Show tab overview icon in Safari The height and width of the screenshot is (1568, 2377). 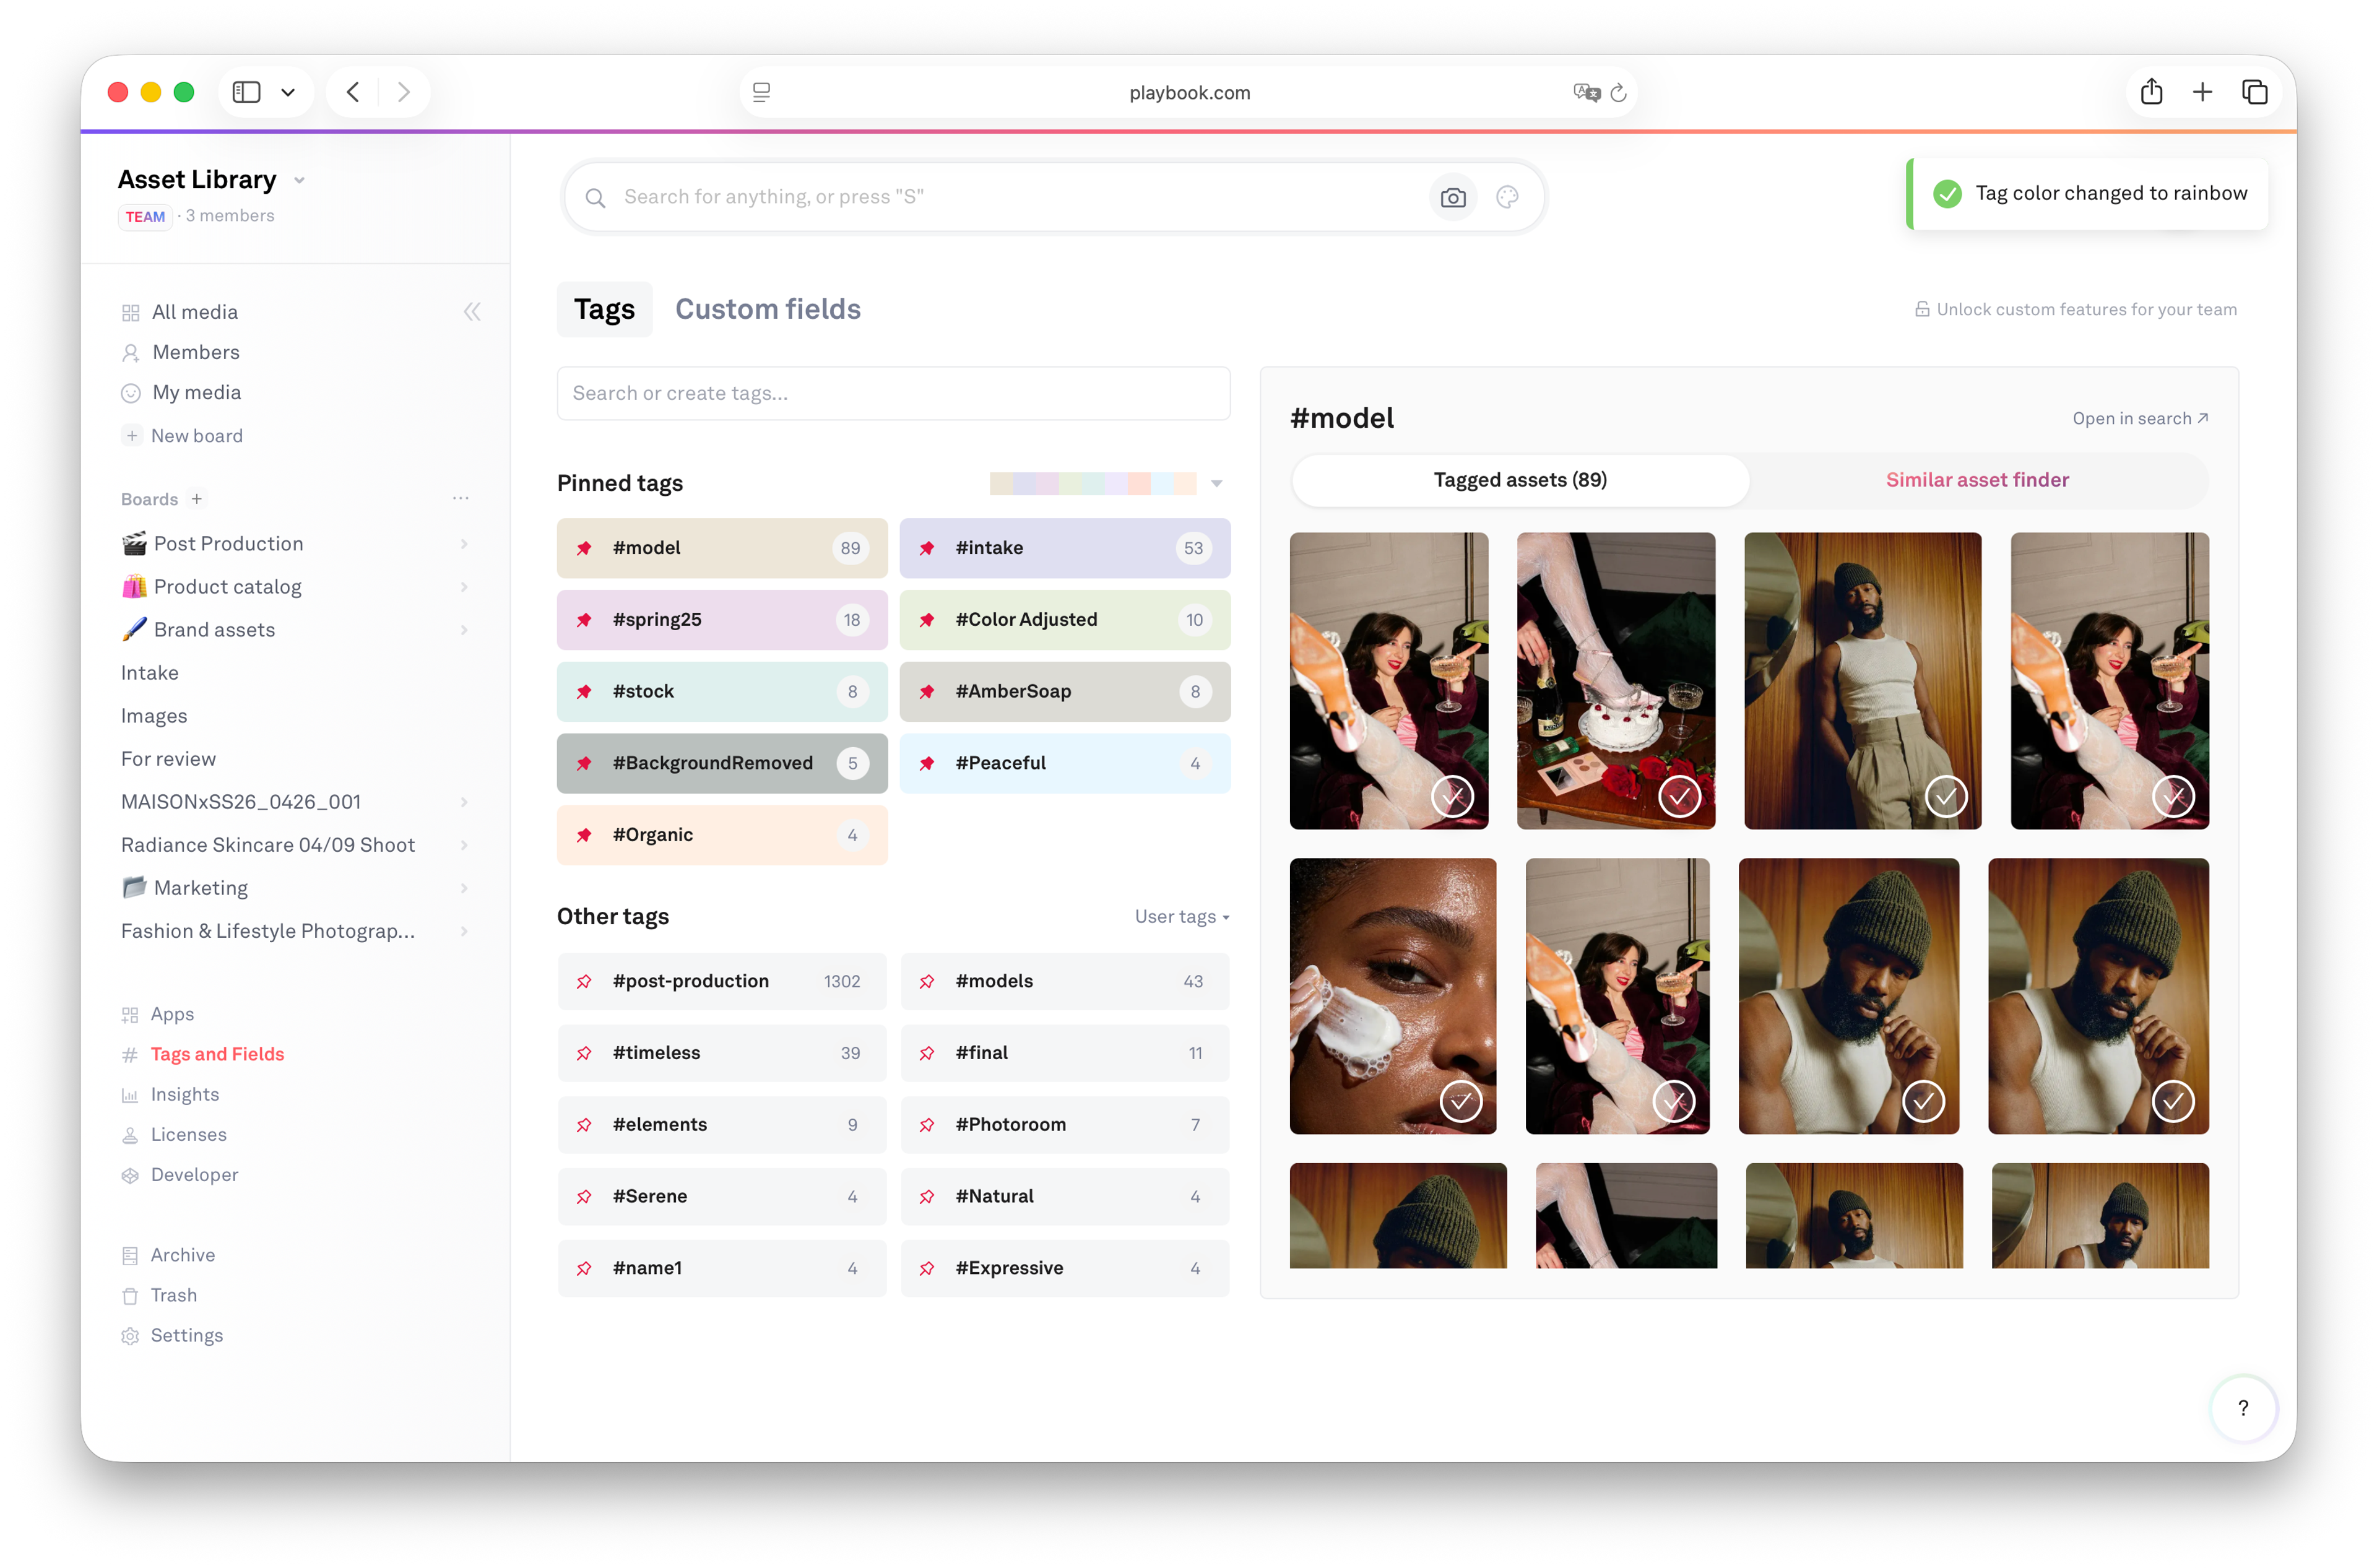pyautogui.click(x=2254, y=92)
